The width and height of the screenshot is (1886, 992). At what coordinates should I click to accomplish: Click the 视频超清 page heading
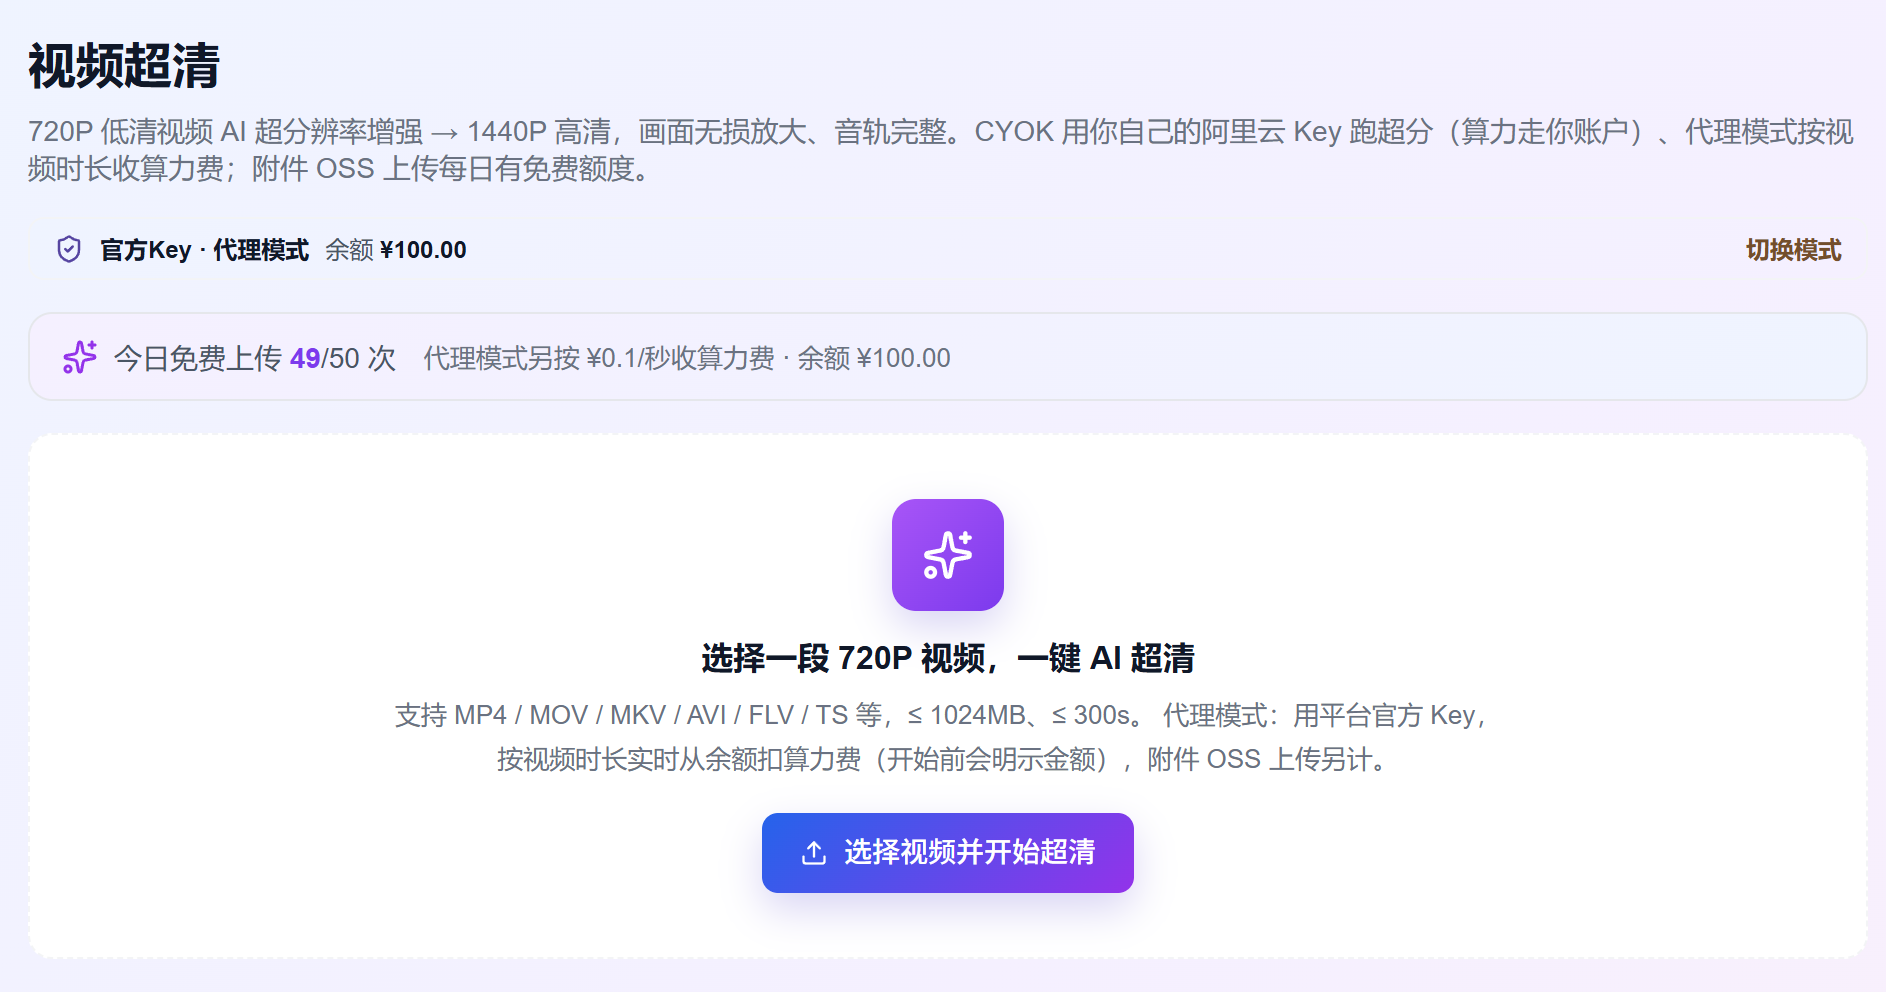(124, 66)
